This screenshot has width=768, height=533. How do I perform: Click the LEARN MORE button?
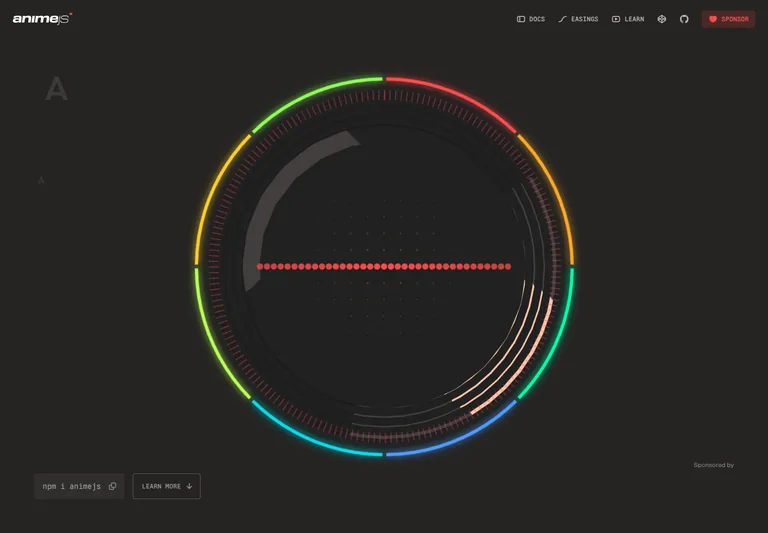pyautogui.click(x=167, y=486)
